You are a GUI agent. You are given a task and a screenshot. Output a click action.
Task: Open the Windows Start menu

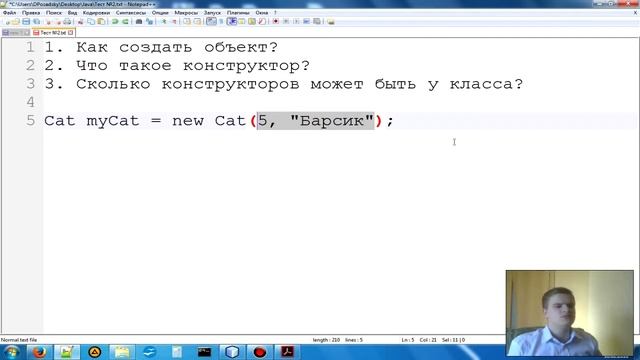tap(11, 352)
